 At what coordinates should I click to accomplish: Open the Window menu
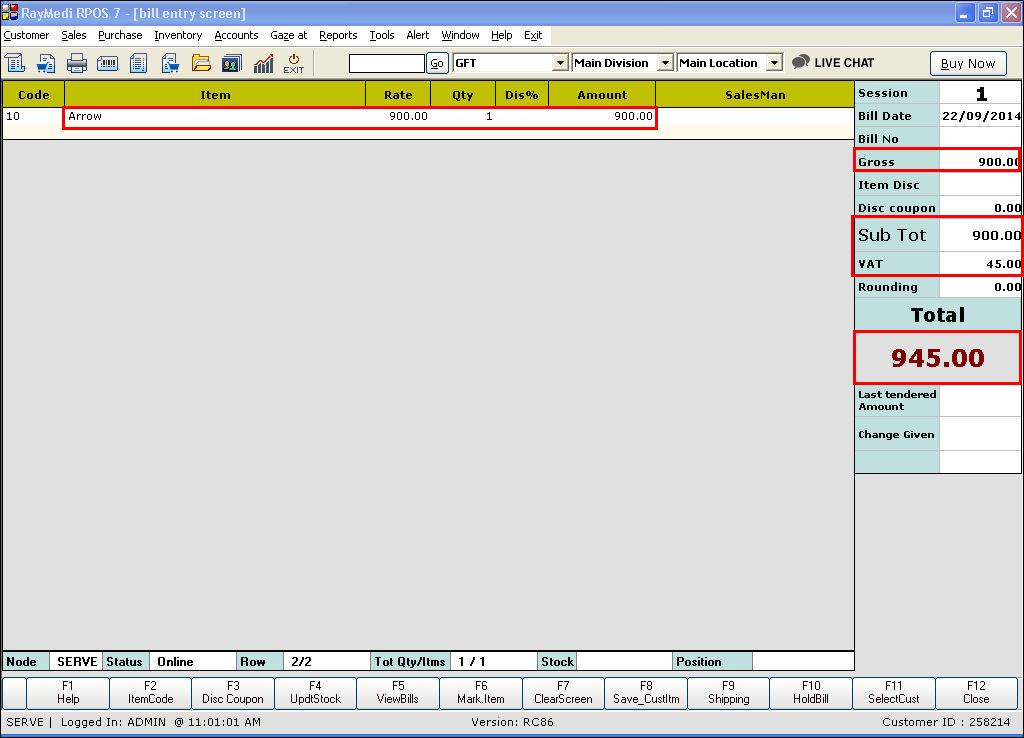(460, 35)
